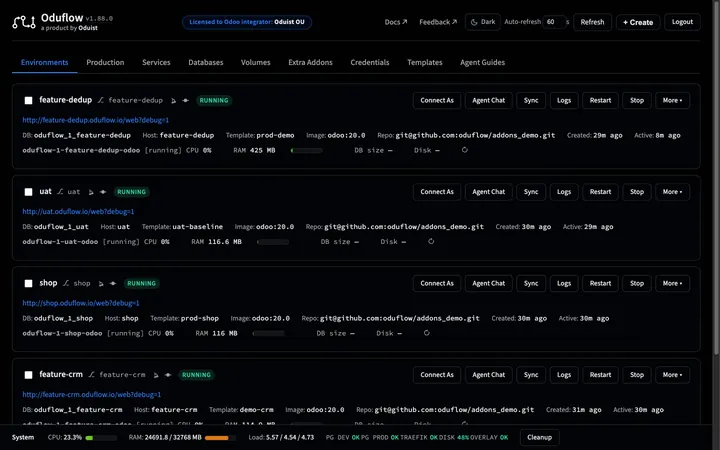Screen dimensions: 720x450
Task: Click the merge icon in the feature-crm row
Action: point(156,375)
